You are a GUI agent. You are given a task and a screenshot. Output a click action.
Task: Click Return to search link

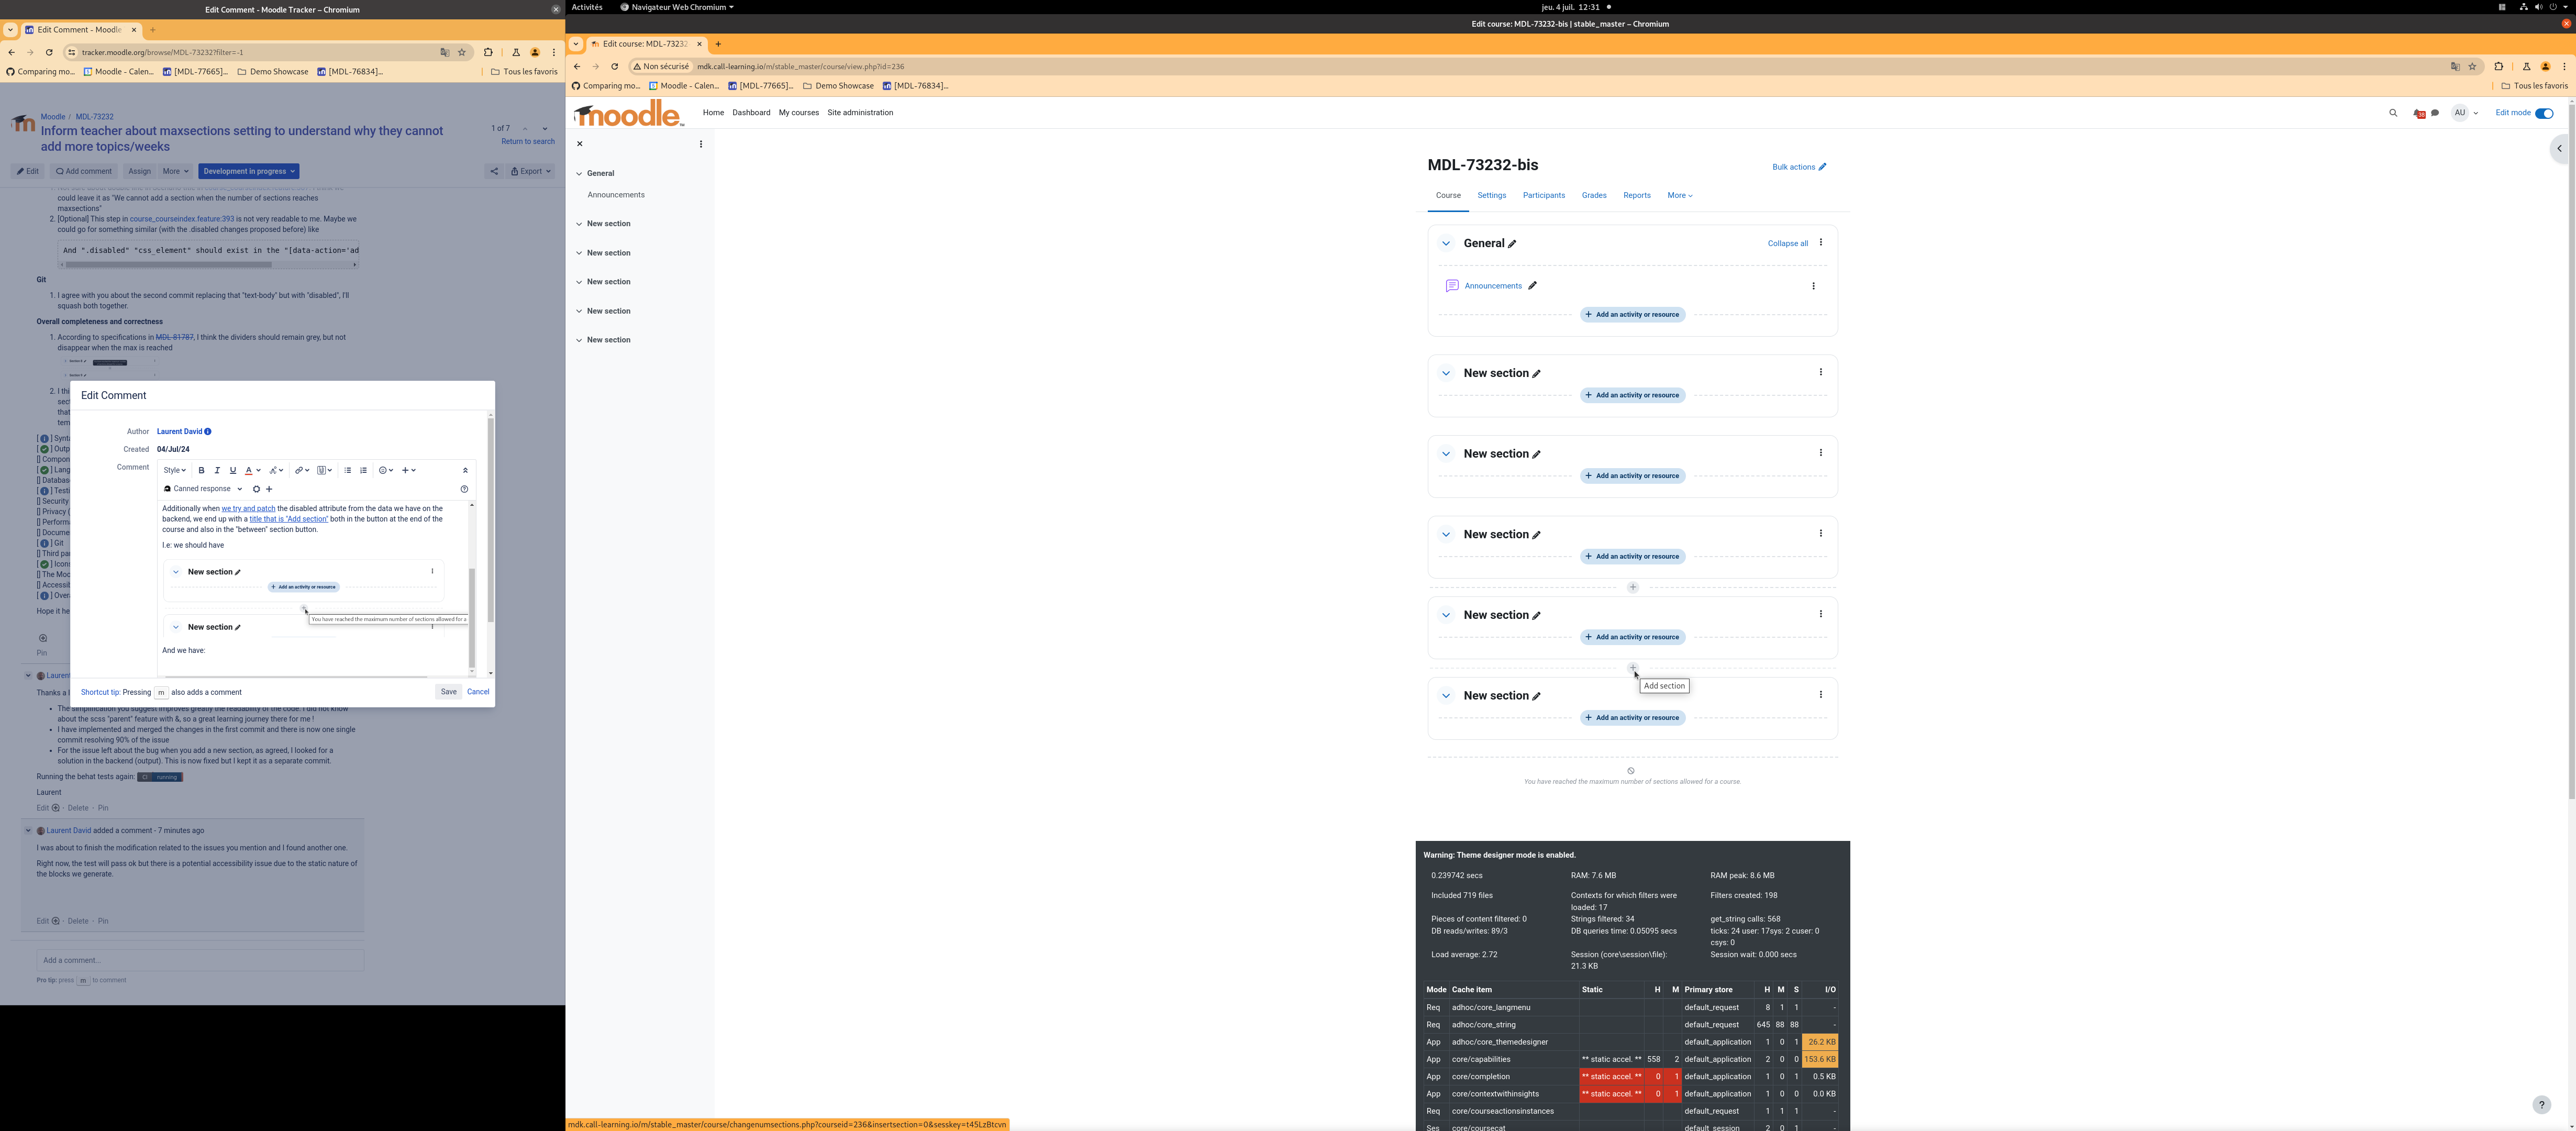(528, 142)
